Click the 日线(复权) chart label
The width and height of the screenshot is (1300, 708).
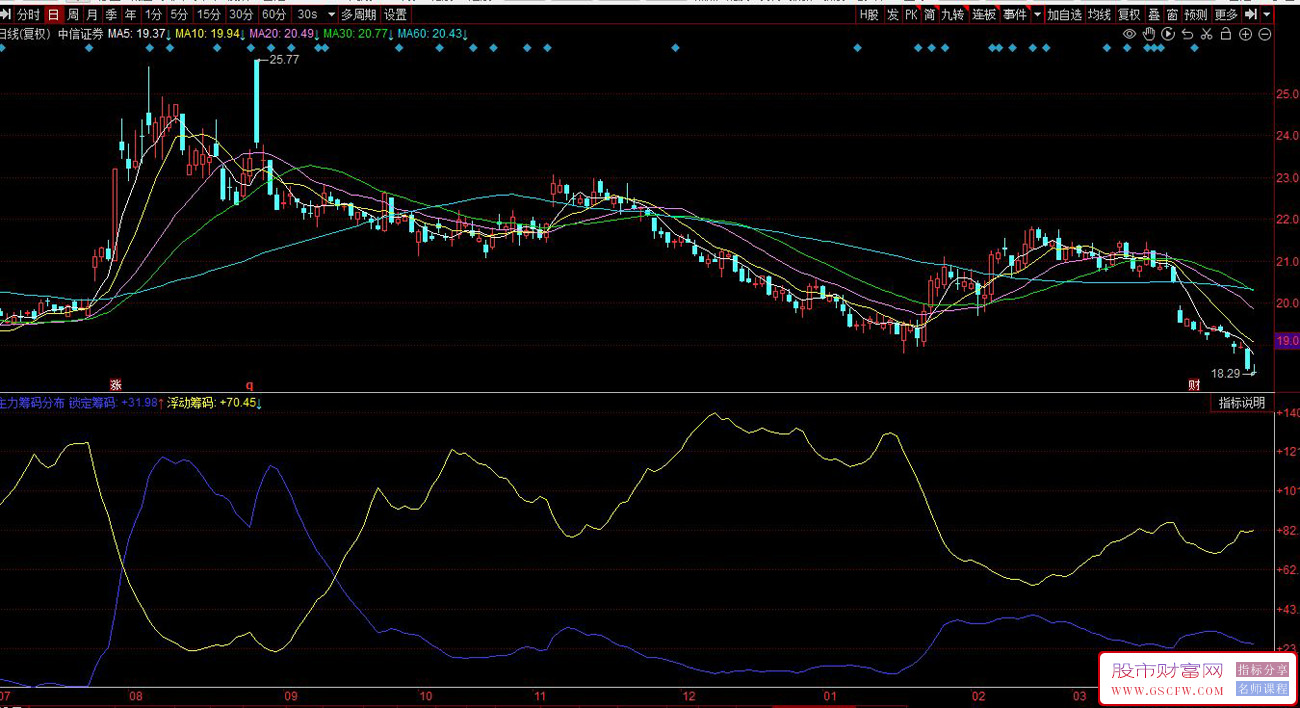point(27,34)
